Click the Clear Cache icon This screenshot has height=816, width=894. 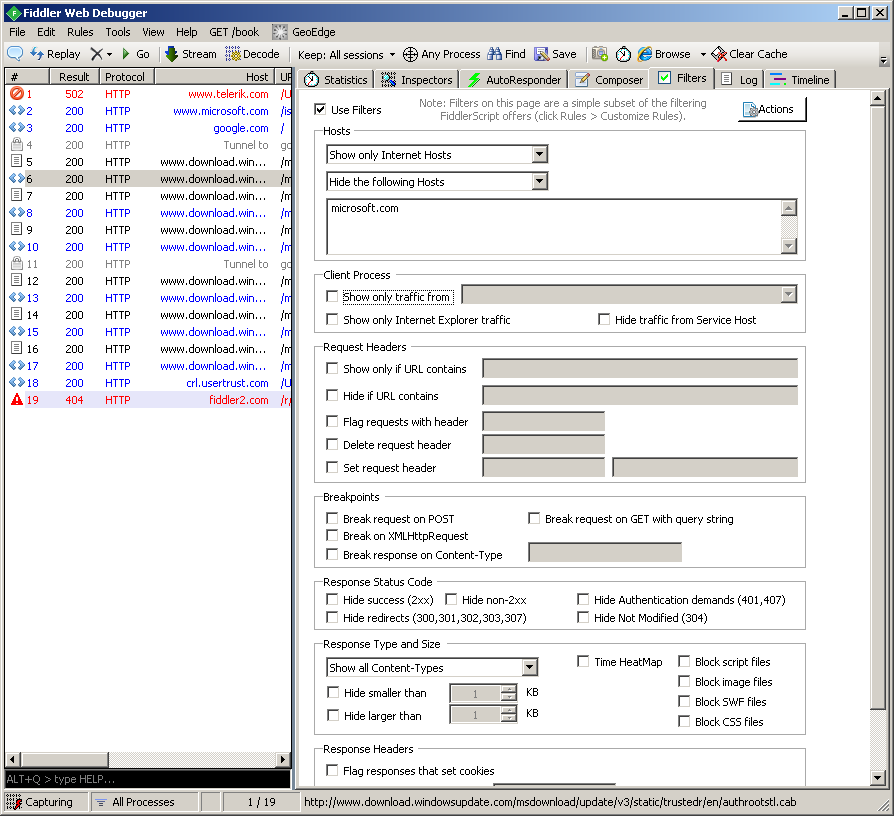[x=719, y=54]
